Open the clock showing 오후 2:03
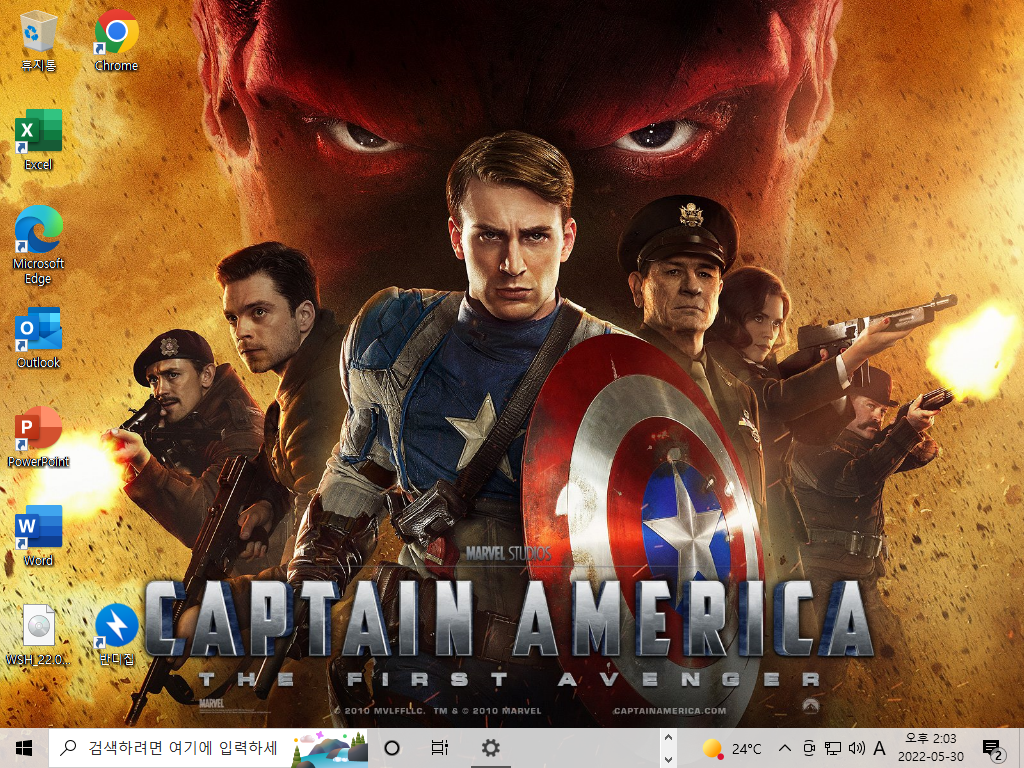 click(931, 748)
